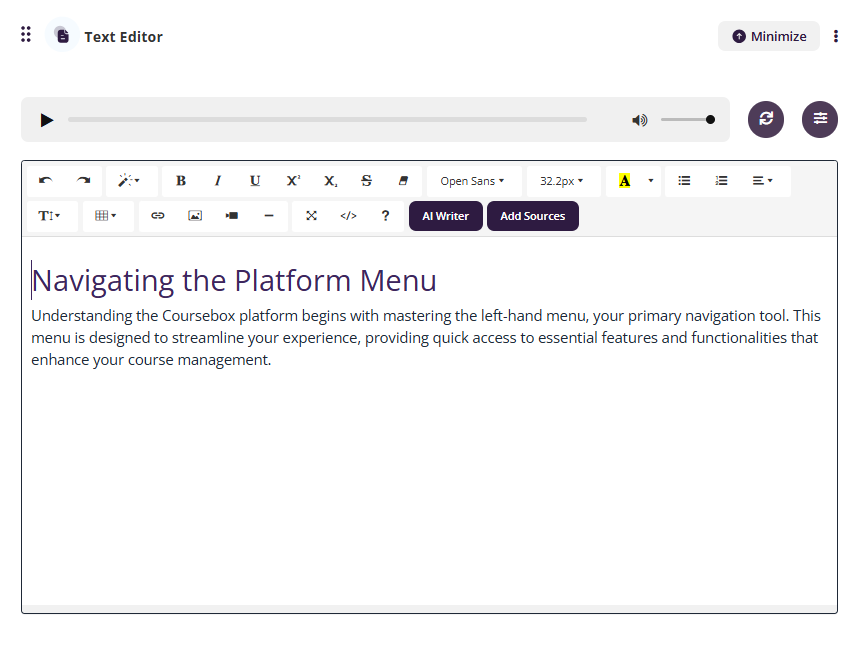The width and height of the screenshot is (859, 648).
Task: Switch to code view
Action: (x=348, y=216)
